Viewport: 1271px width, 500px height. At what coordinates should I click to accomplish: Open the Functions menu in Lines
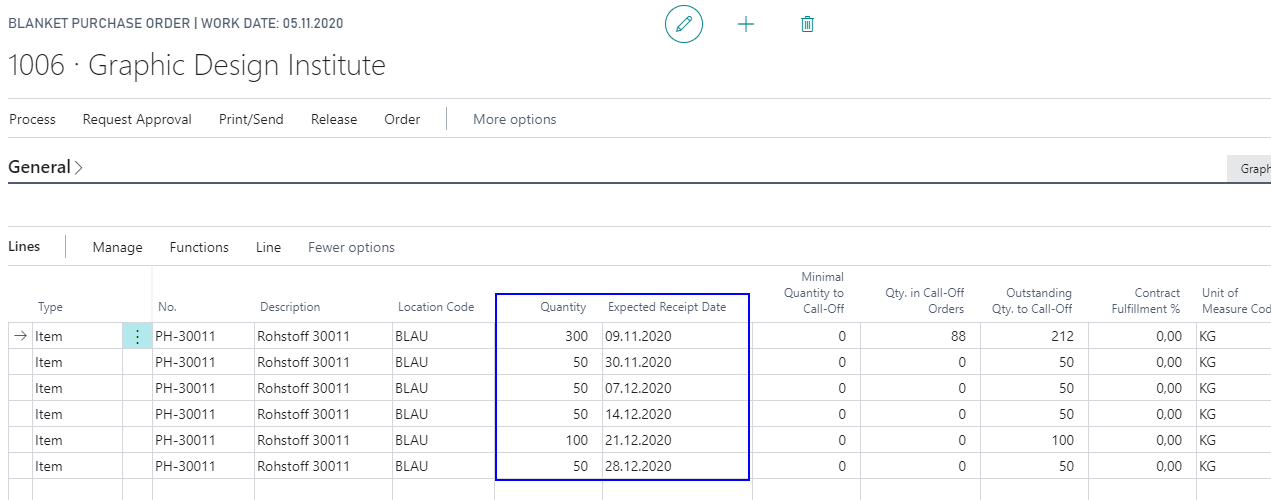tap(199, 247)
